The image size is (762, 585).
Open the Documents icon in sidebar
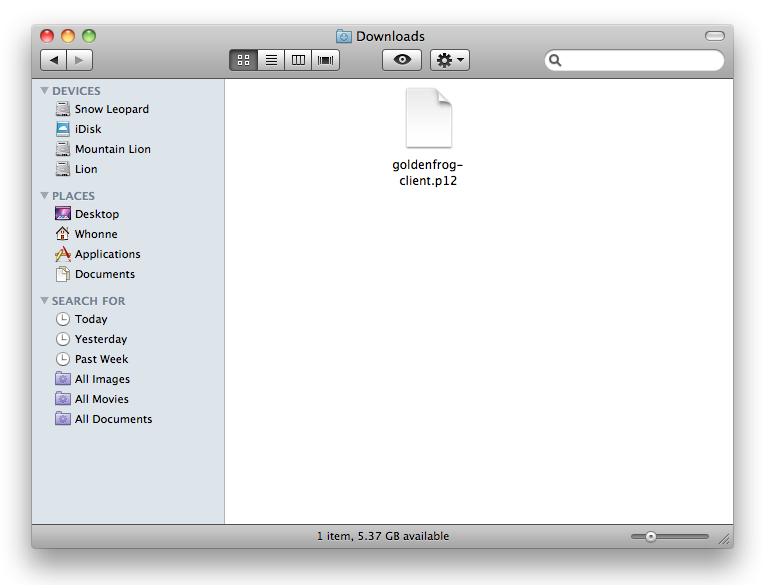click(63, 274)
